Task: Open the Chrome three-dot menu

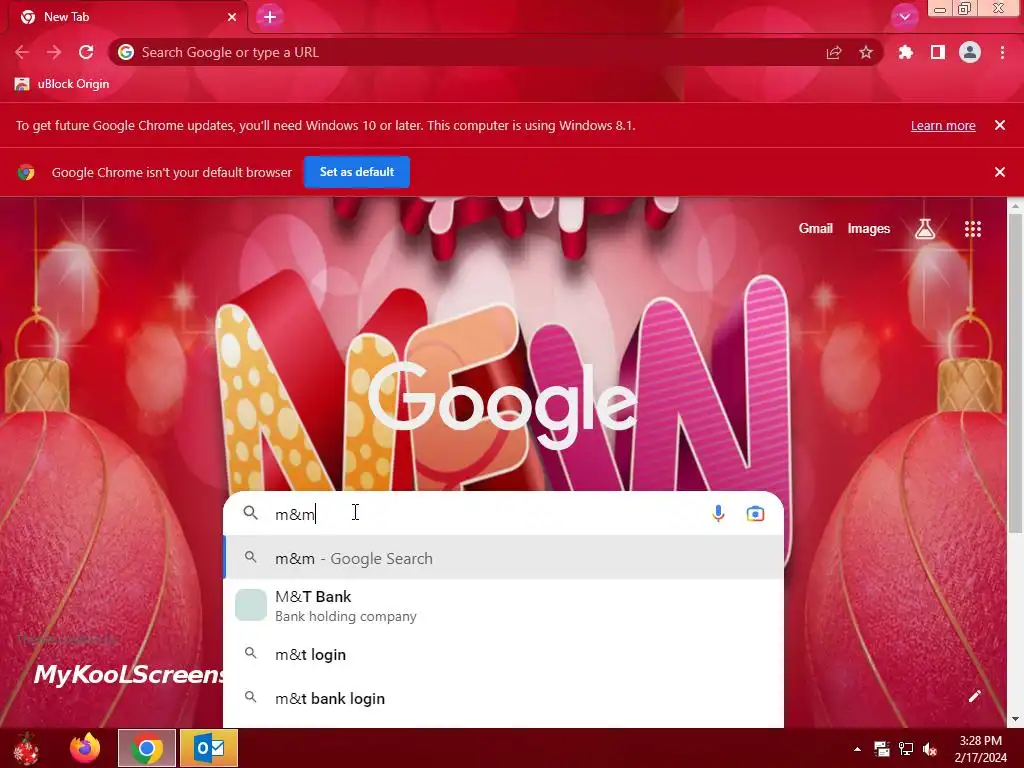Action: (1002, 52)
